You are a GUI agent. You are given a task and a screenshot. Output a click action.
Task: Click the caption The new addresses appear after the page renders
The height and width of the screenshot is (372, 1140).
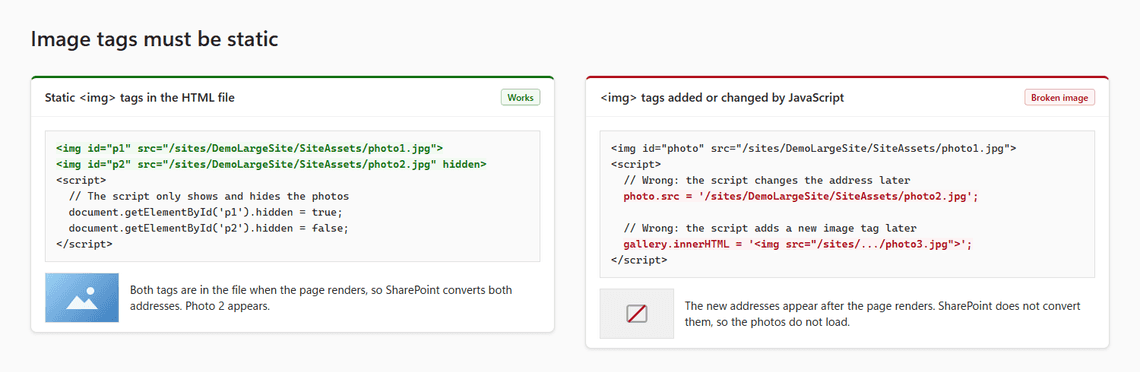pyautogui.click(x=883, y=314)
